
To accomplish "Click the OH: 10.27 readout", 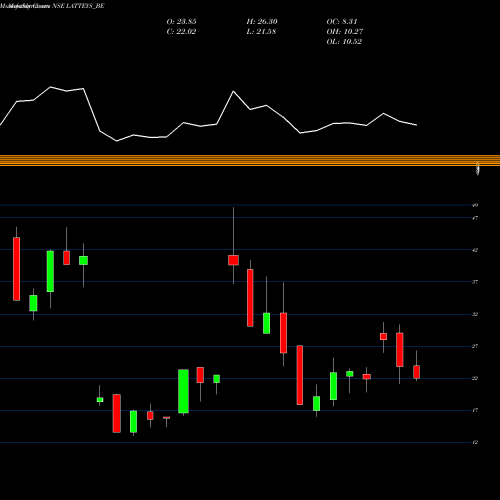I will pyautogui.click(x=345, y=32).
